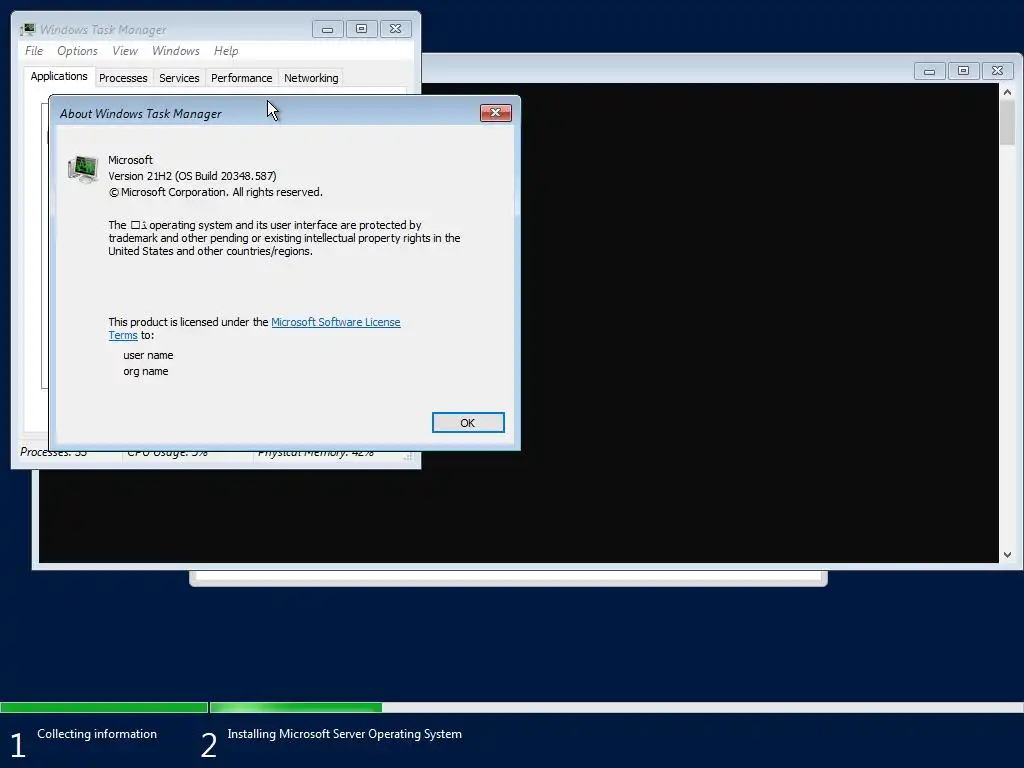Maximize the black console window
This screenshot has width=1024, height=768.
pos(963,71)
